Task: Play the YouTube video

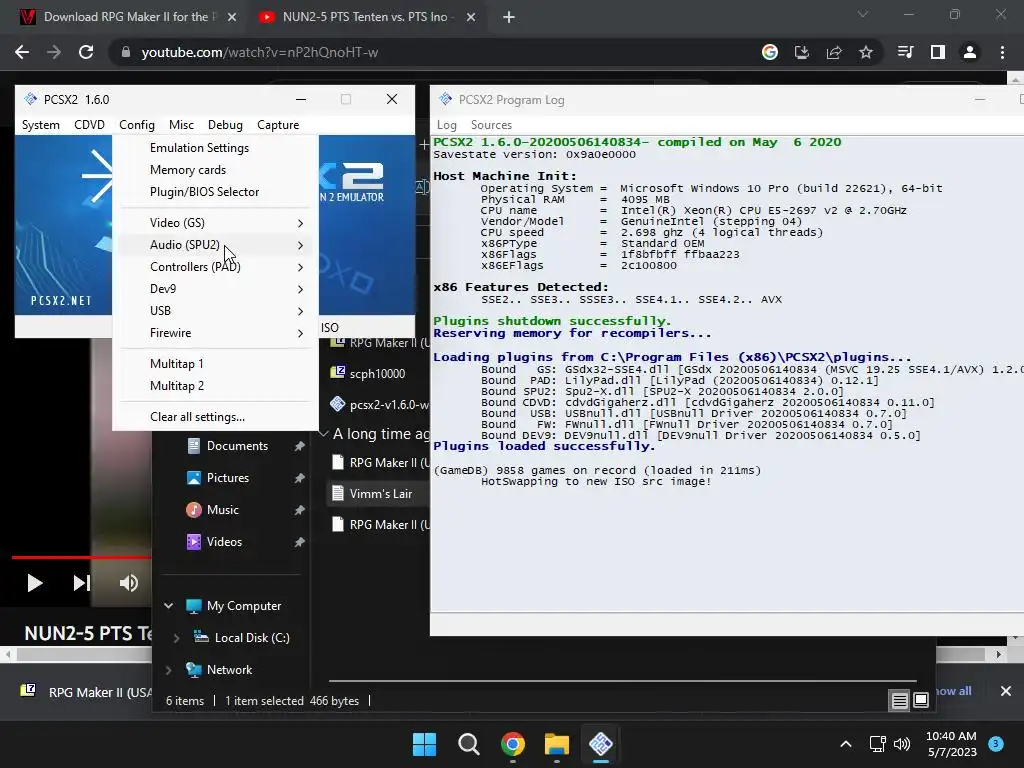Action: (x=34, y=583)
